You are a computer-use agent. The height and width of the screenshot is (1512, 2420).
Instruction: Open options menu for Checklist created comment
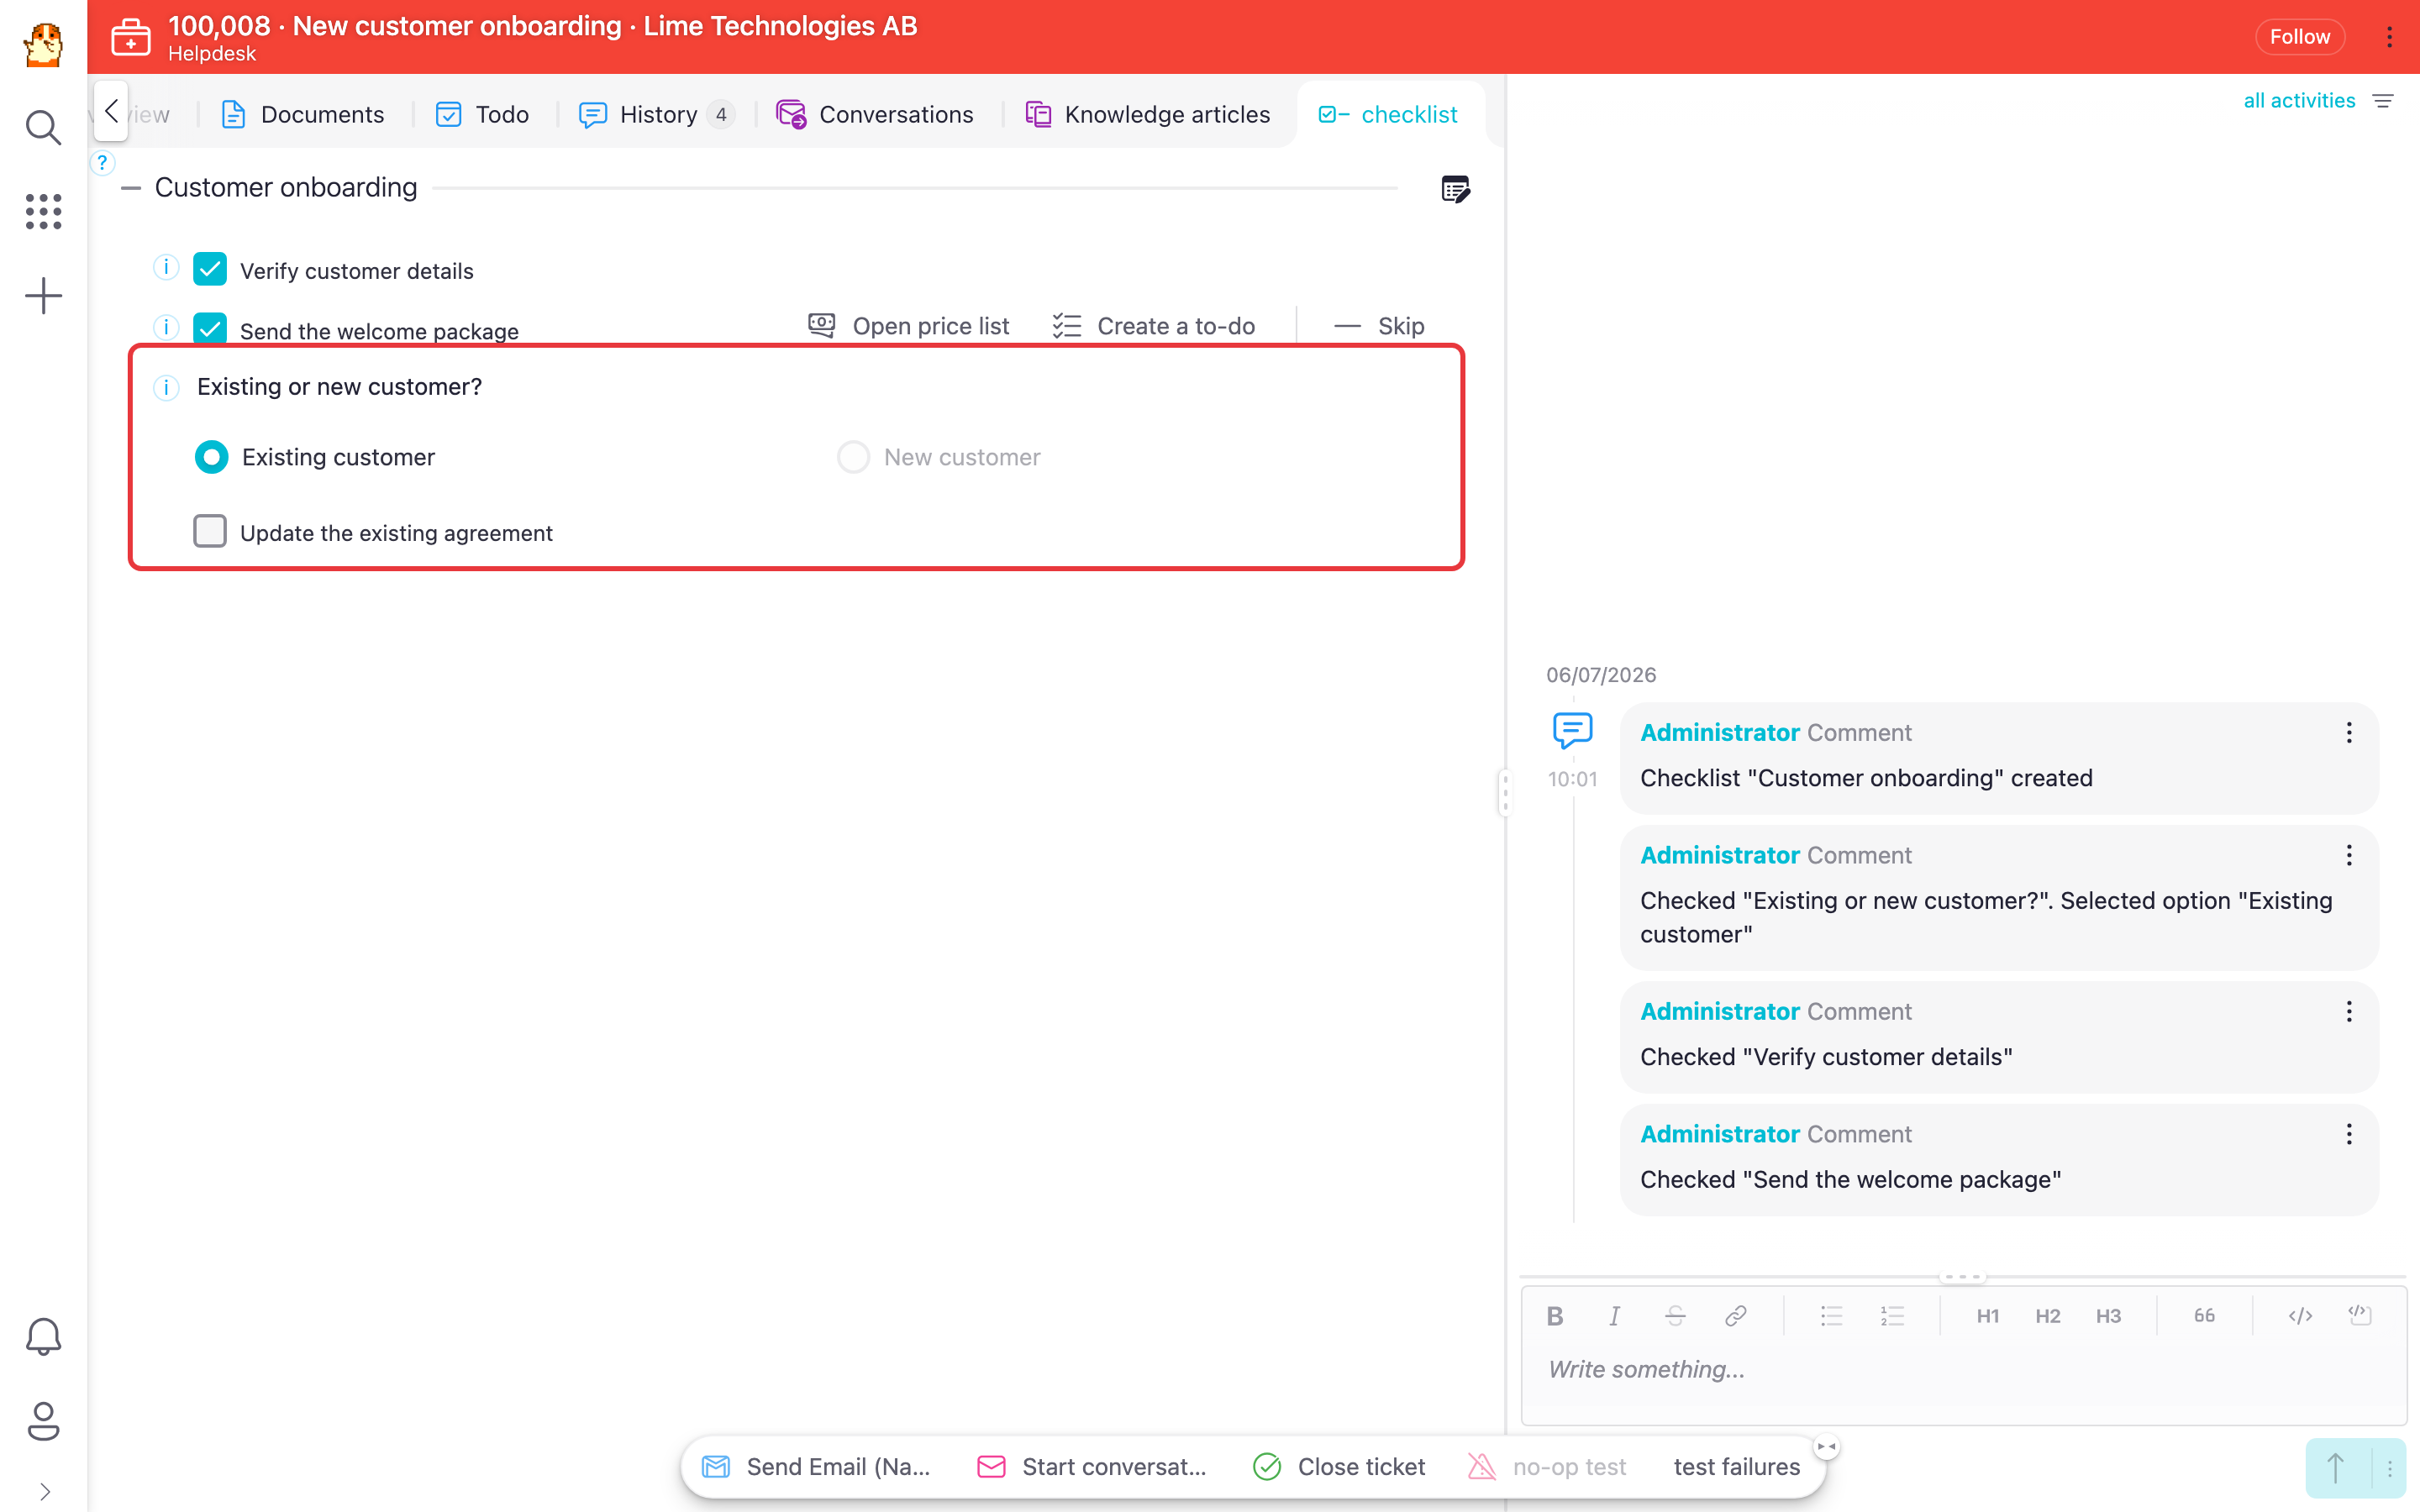[x=2348, y=732]
